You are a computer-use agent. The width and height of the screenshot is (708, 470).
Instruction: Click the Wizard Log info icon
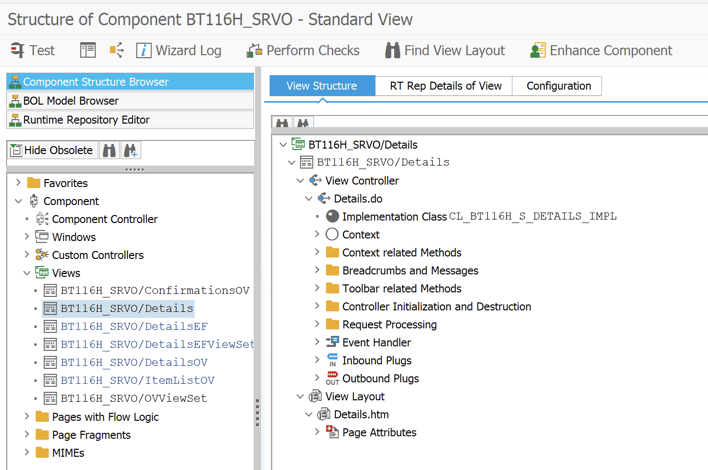pyautogui.click(x=144, y=50)
